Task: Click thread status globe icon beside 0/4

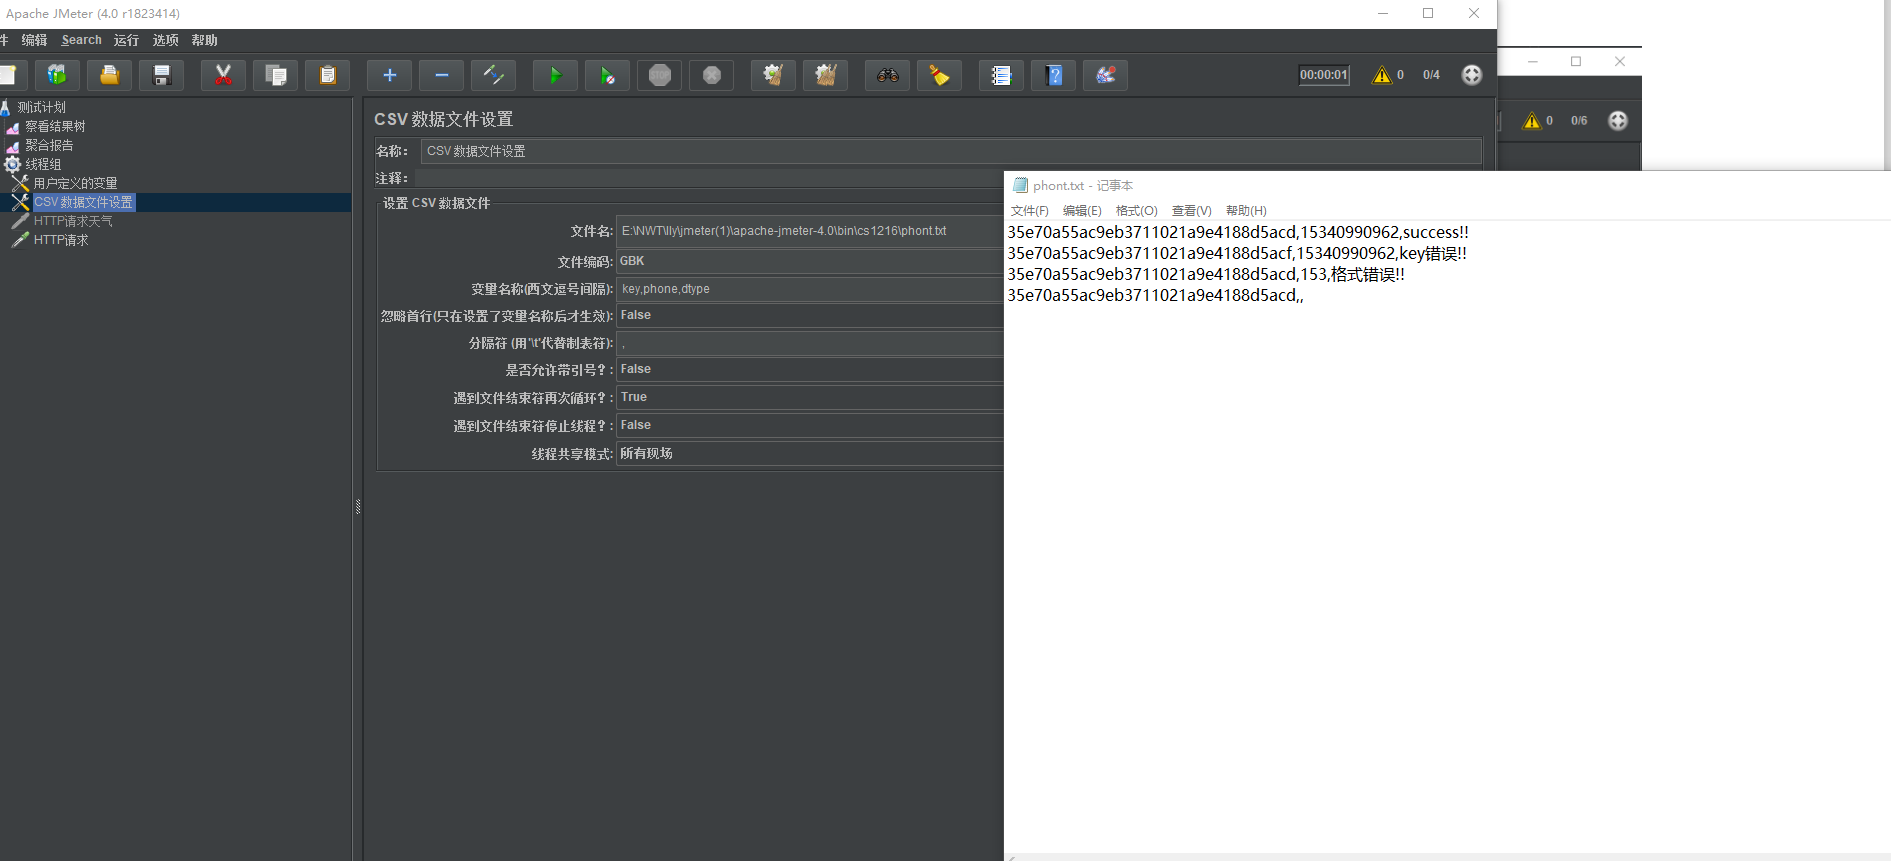Action: [x=1472, y=75]
